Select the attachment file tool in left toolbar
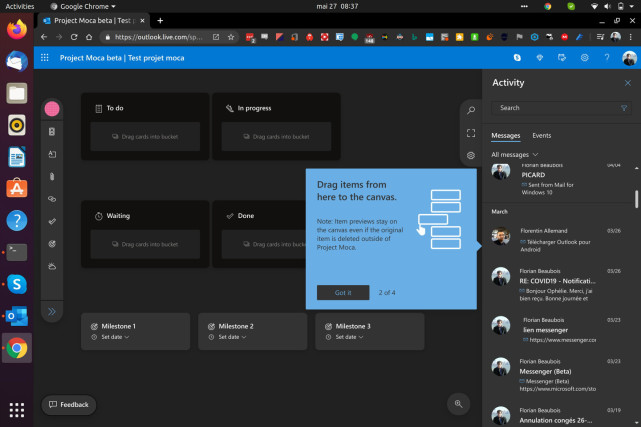The height and width of the screenshot is (427, 641). pos(52,177)
